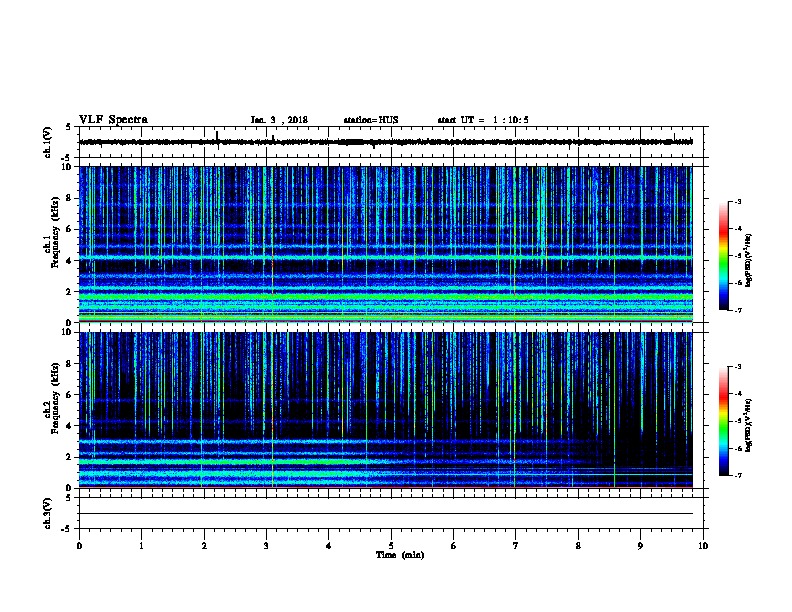Click the "ch.3(V)" axis label
Viewport: 792px width, 612px height.
point(47,513)
